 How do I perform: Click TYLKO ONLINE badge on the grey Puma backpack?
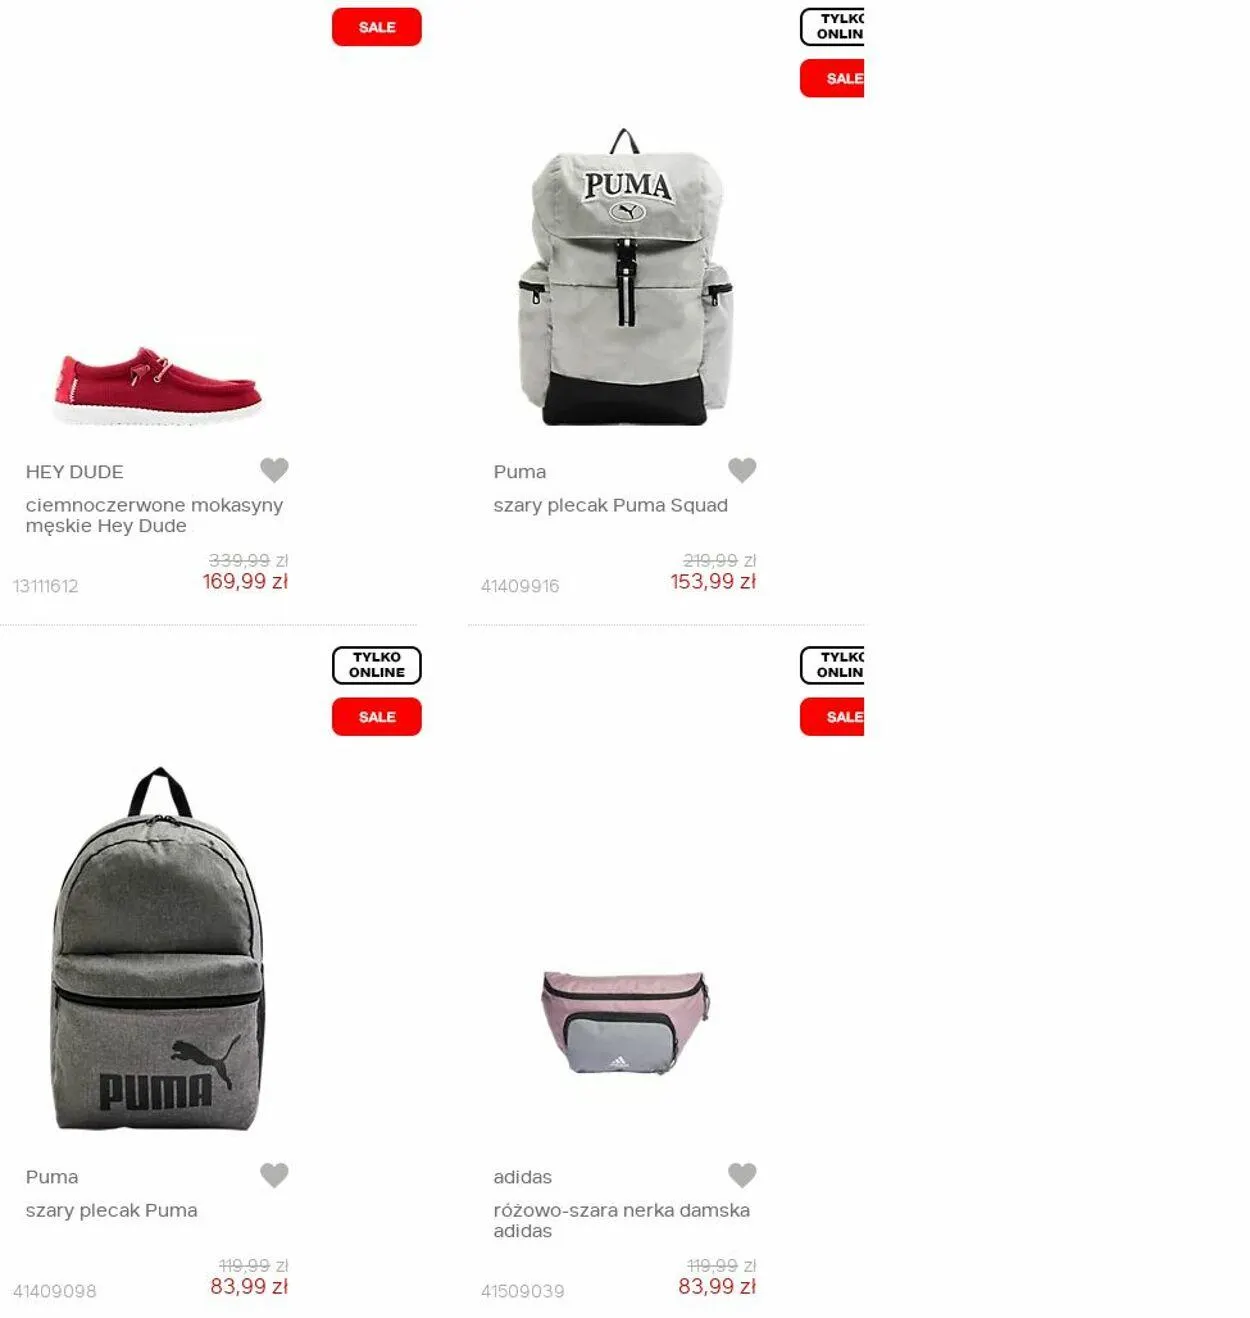tap(377, 665)
